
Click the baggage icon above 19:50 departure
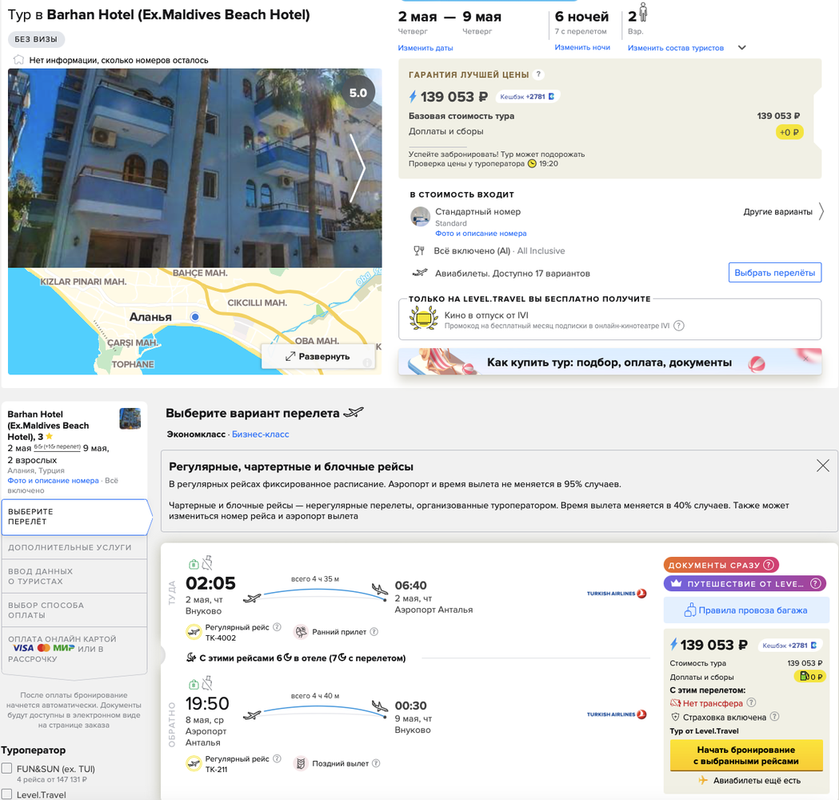point(194,684)
